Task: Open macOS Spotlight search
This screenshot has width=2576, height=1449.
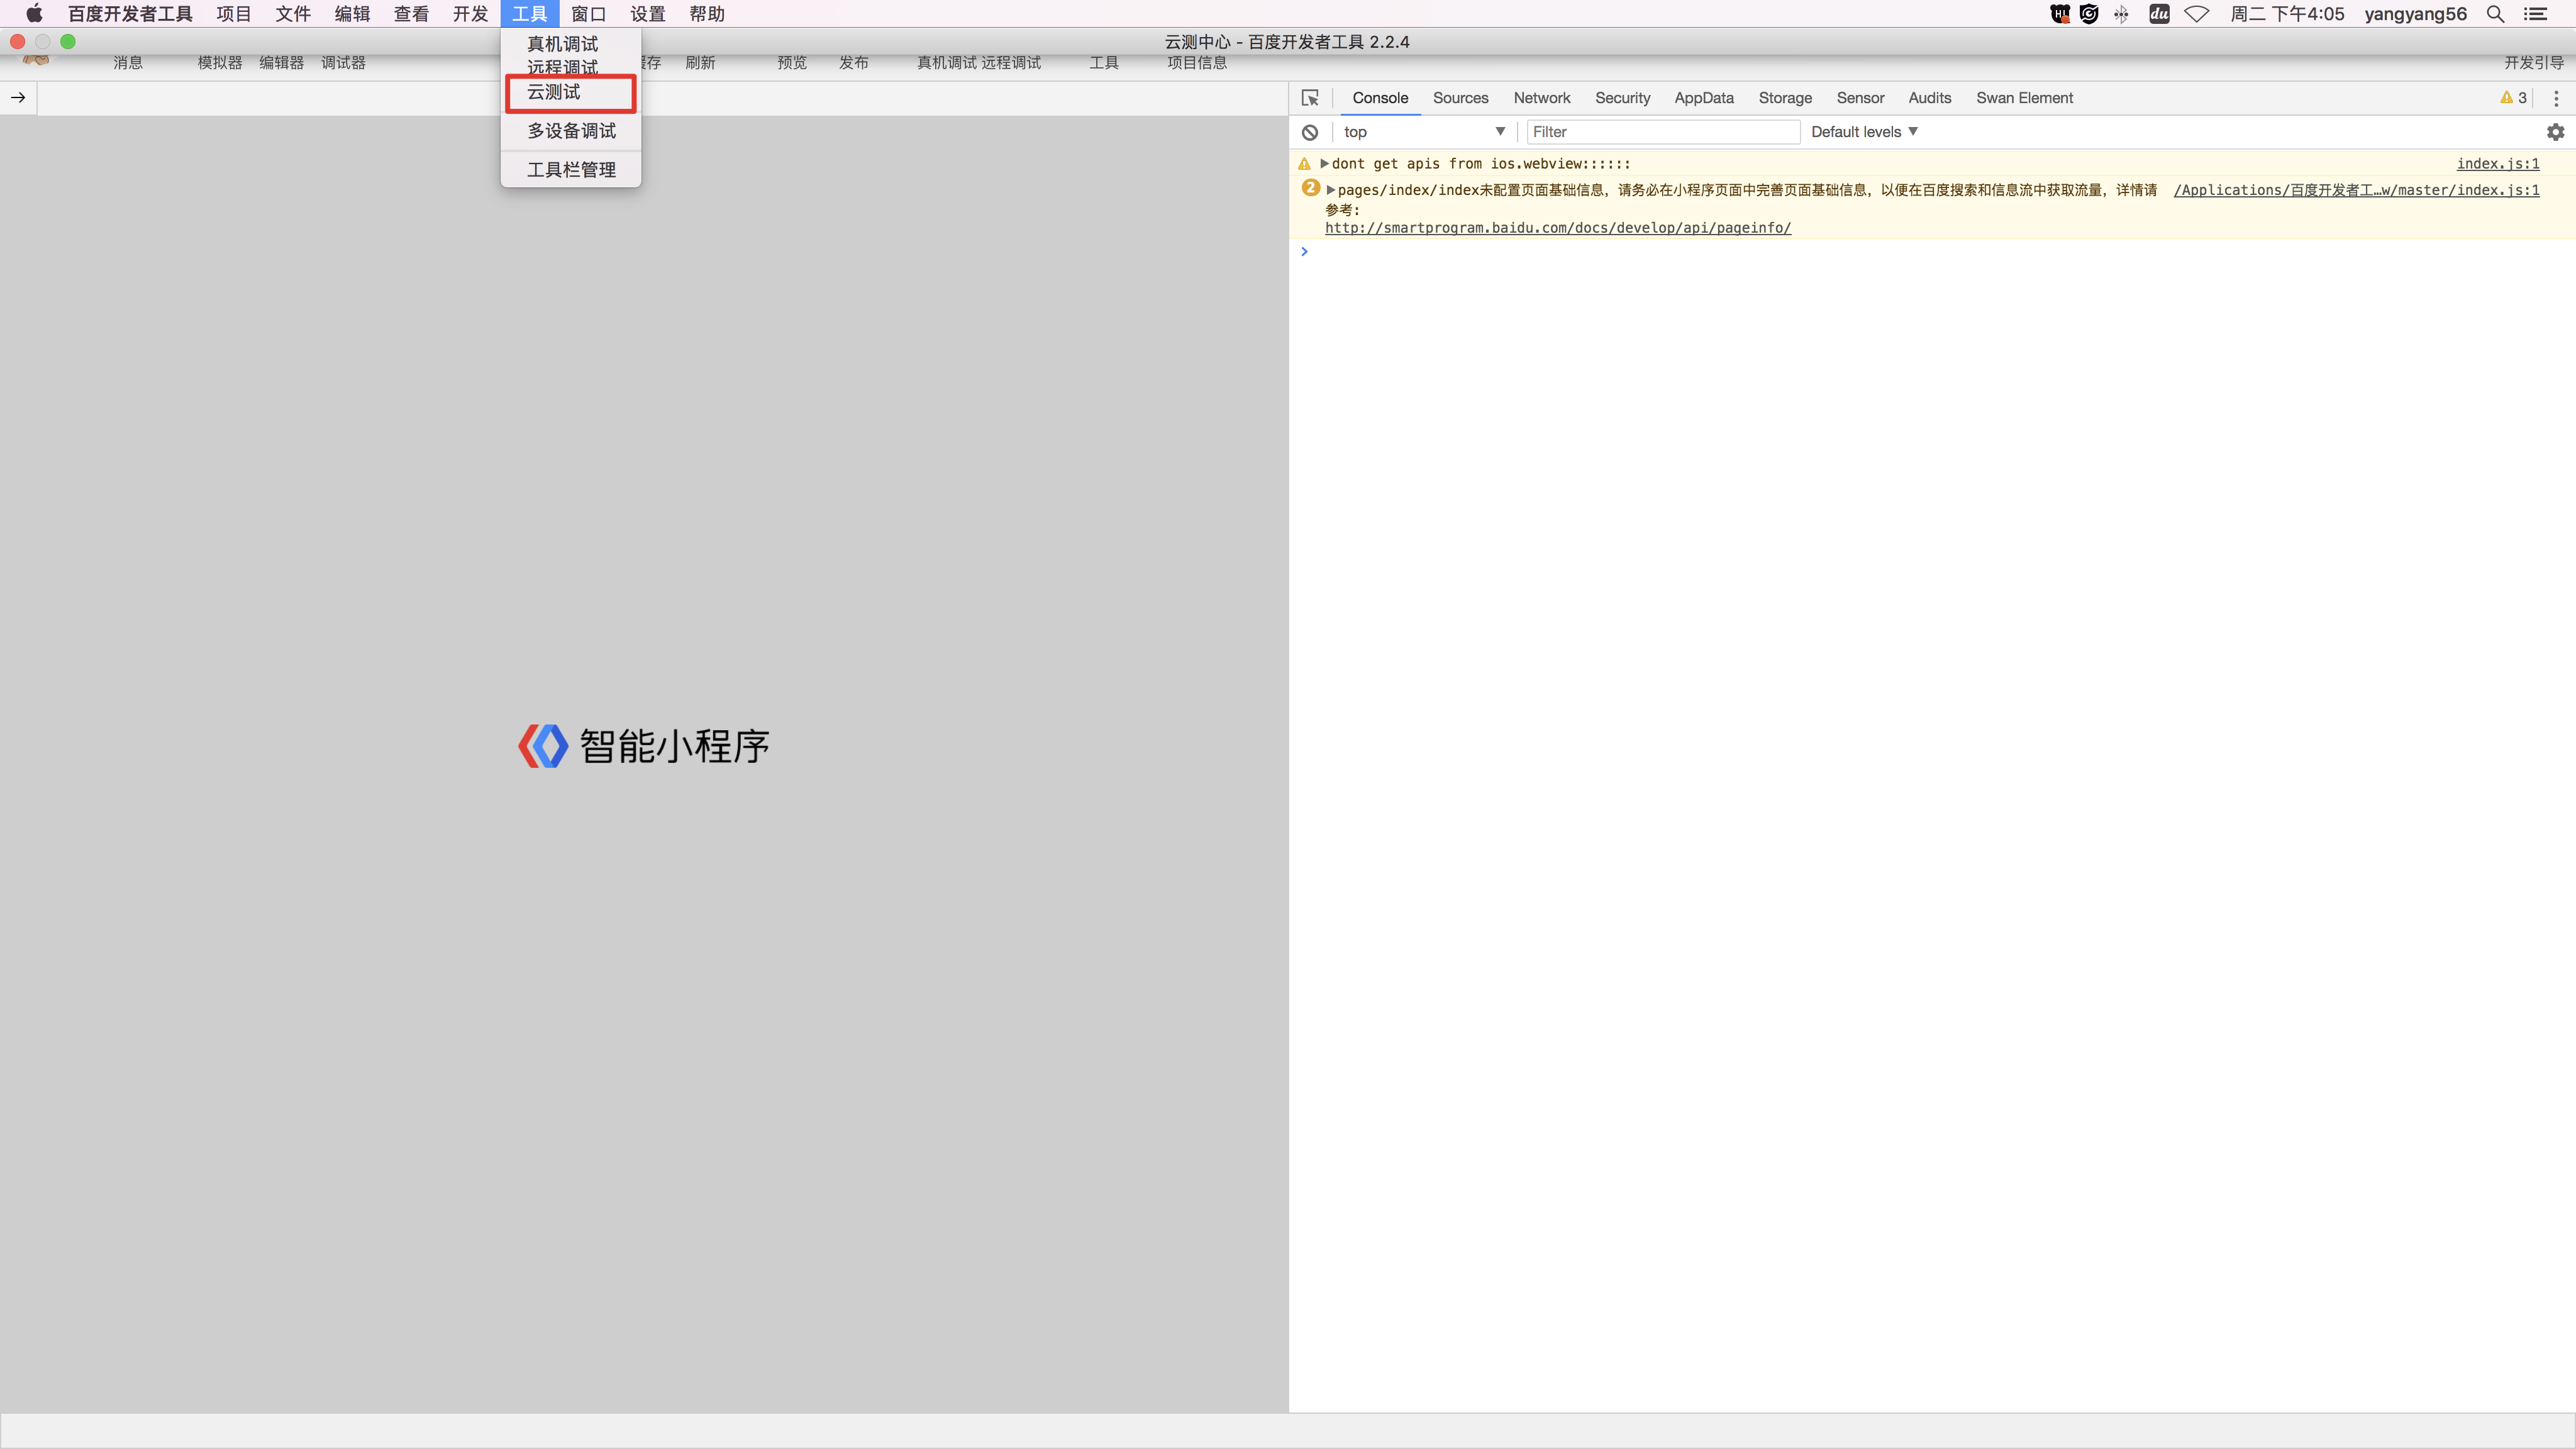Action: pos(2495,14)
